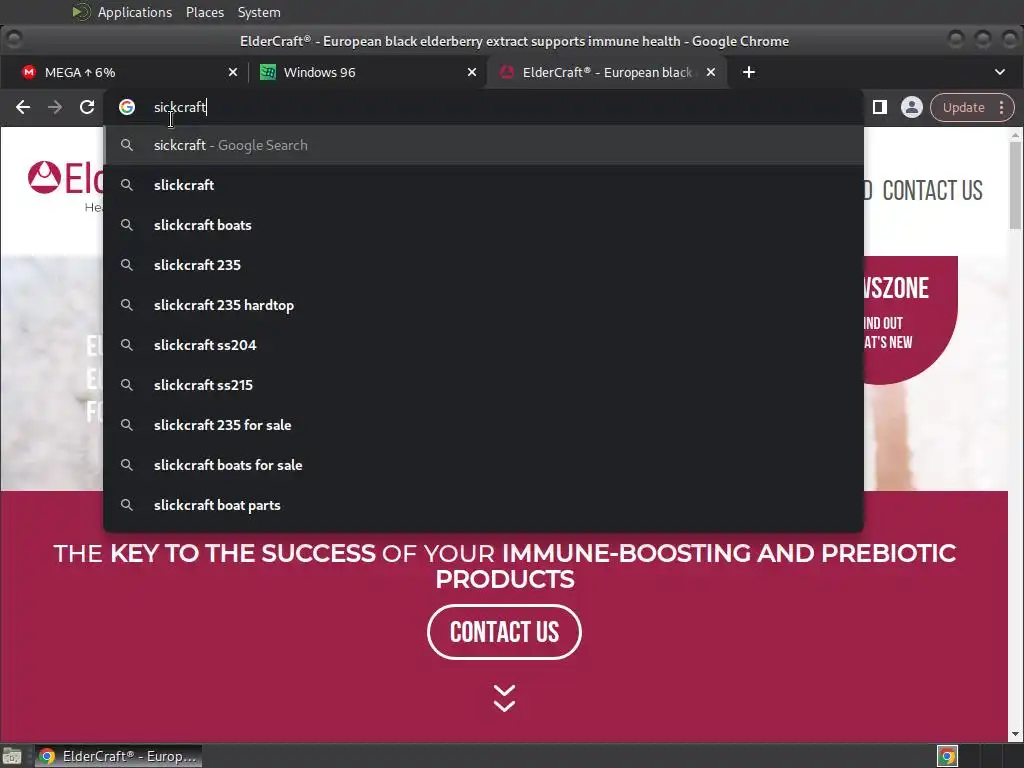Open the Places menu

pyautogui.click(x=204, y=12)
